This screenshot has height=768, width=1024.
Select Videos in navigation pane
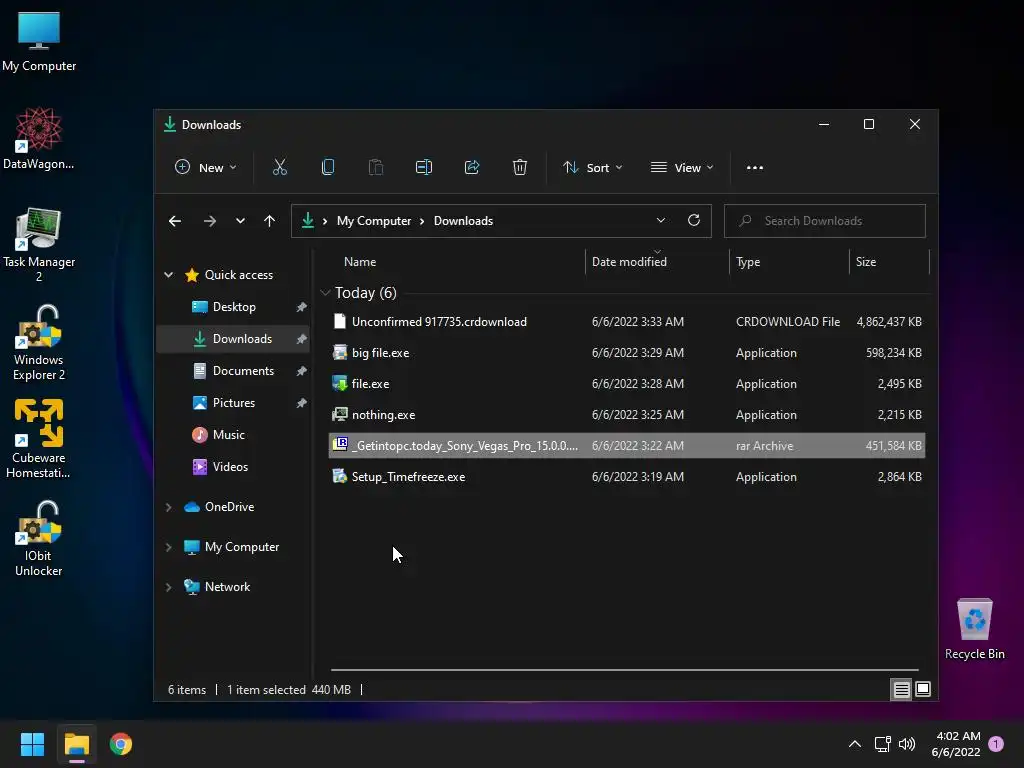(232, 467)
